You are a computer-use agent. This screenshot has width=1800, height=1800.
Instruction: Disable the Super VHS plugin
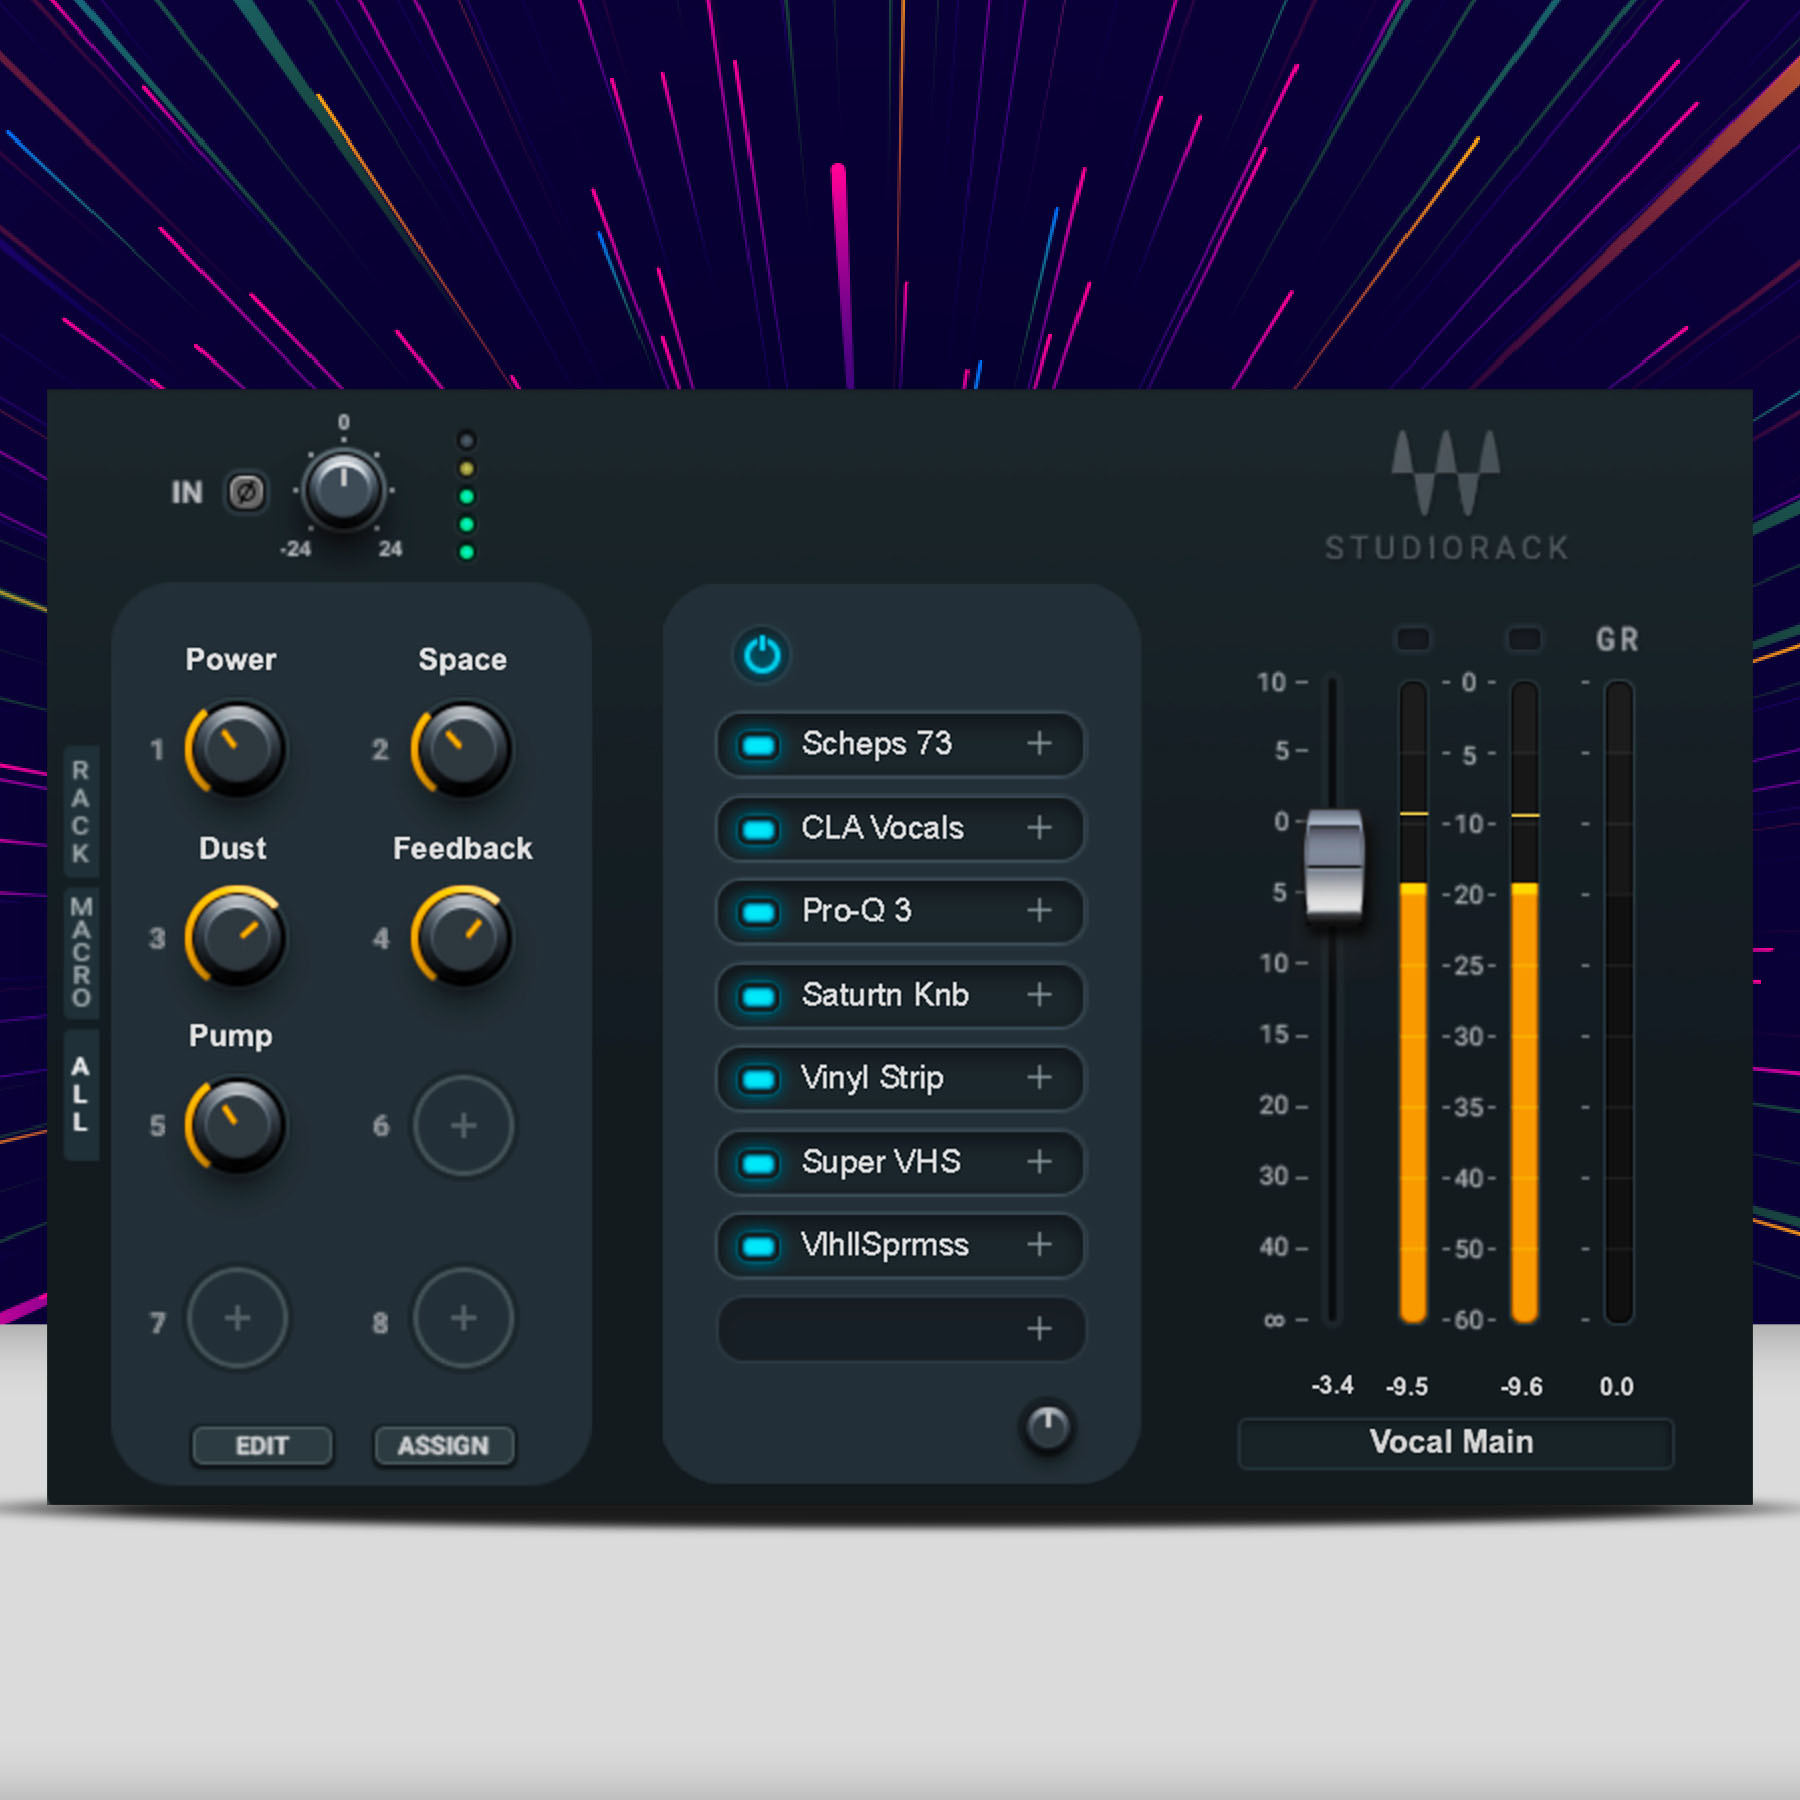757,1162
